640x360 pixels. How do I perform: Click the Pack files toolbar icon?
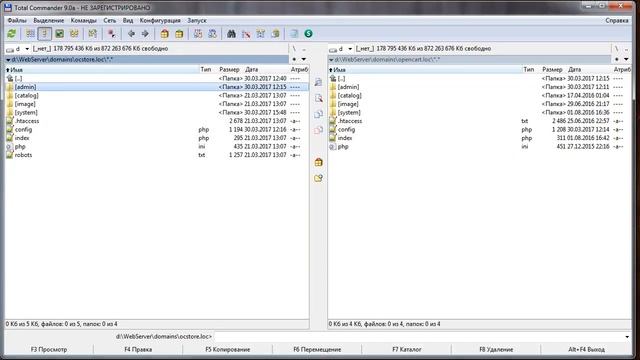(164, 34)
